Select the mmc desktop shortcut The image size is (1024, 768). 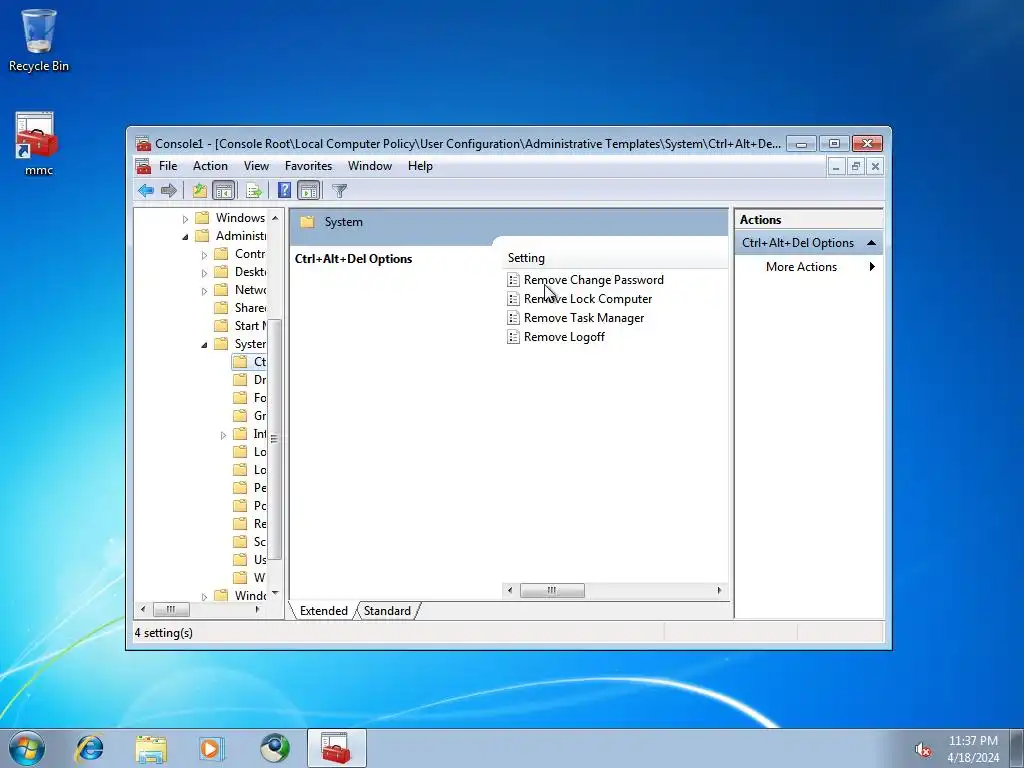tap(39, 144)
